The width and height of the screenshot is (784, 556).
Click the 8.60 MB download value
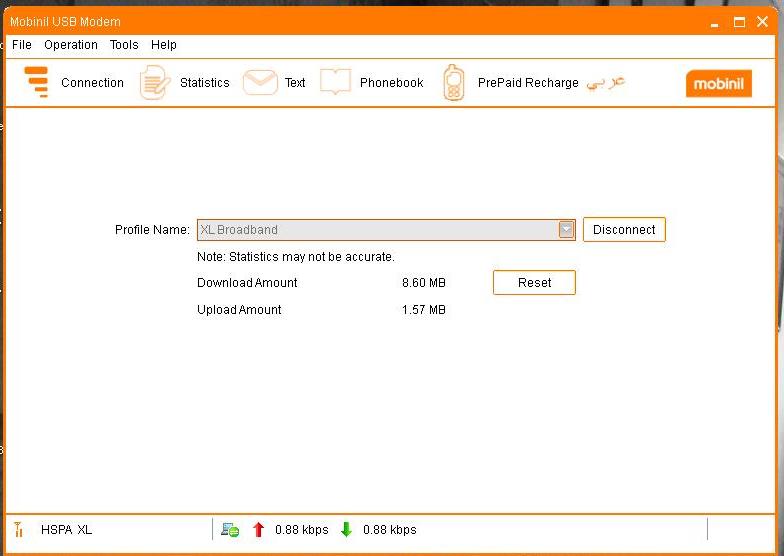click(424, 282)
